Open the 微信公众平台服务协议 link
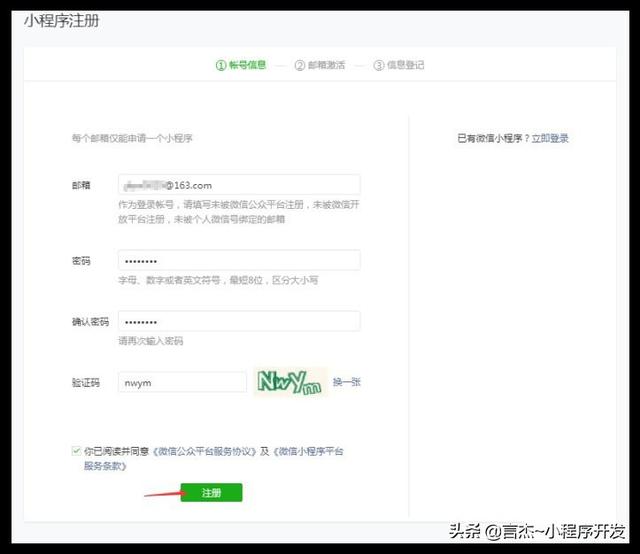 click(204, 451)
